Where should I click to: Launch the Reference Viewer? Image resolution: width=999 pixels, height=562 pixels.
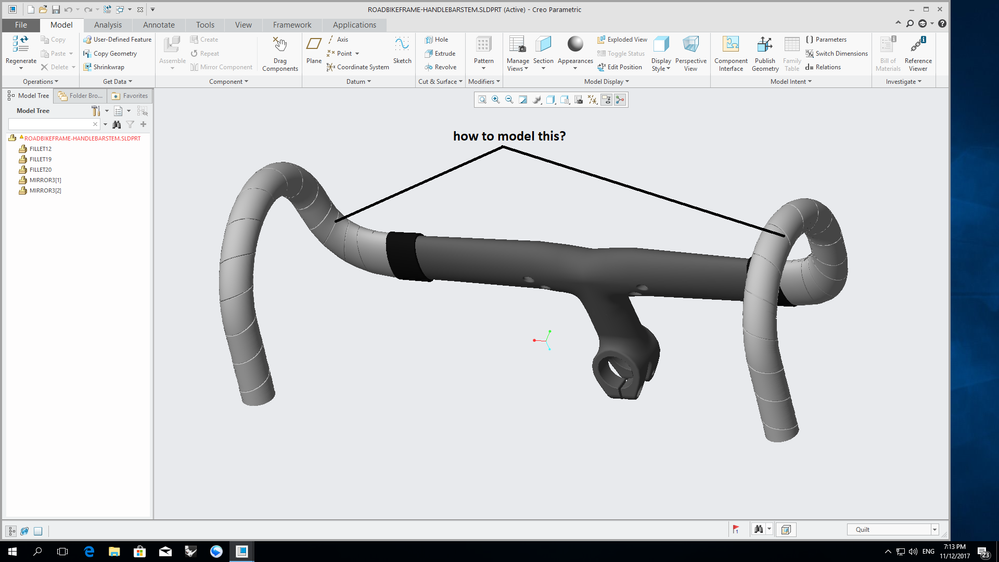coord(917,54)
